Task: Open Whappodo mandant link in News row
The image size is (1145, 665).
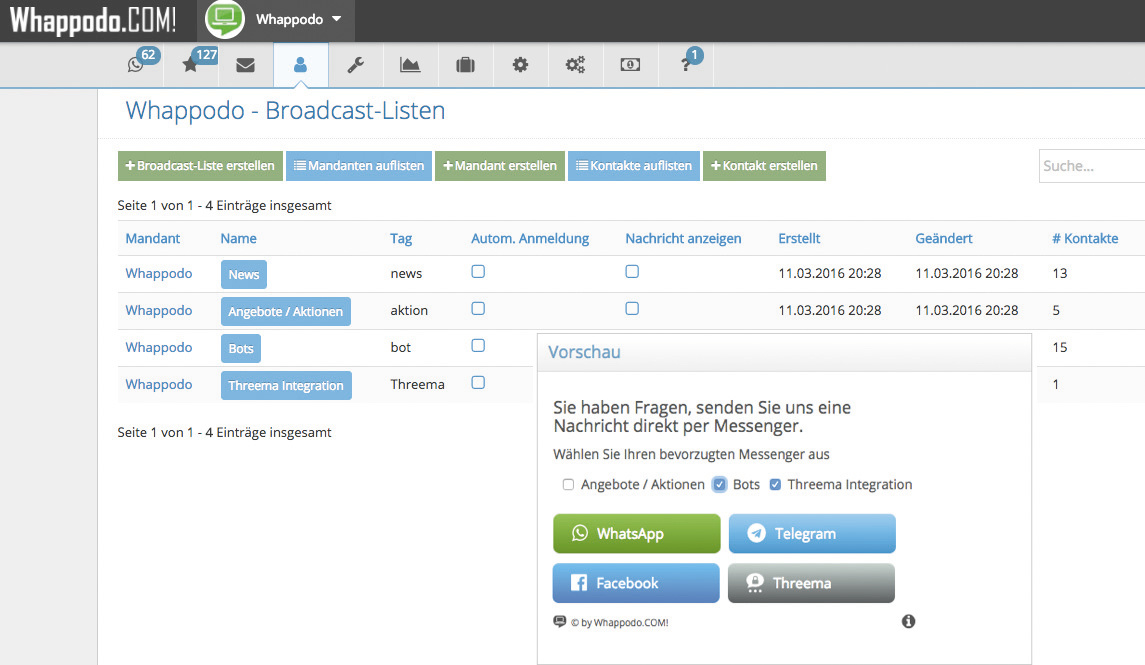Action: tap(158, 273)
